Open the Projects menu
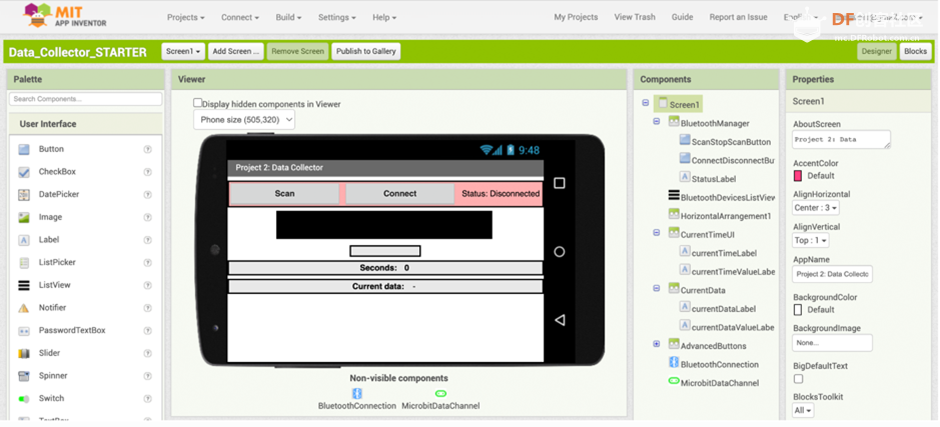This screenshot has width=940, height=427. (185, 17)
